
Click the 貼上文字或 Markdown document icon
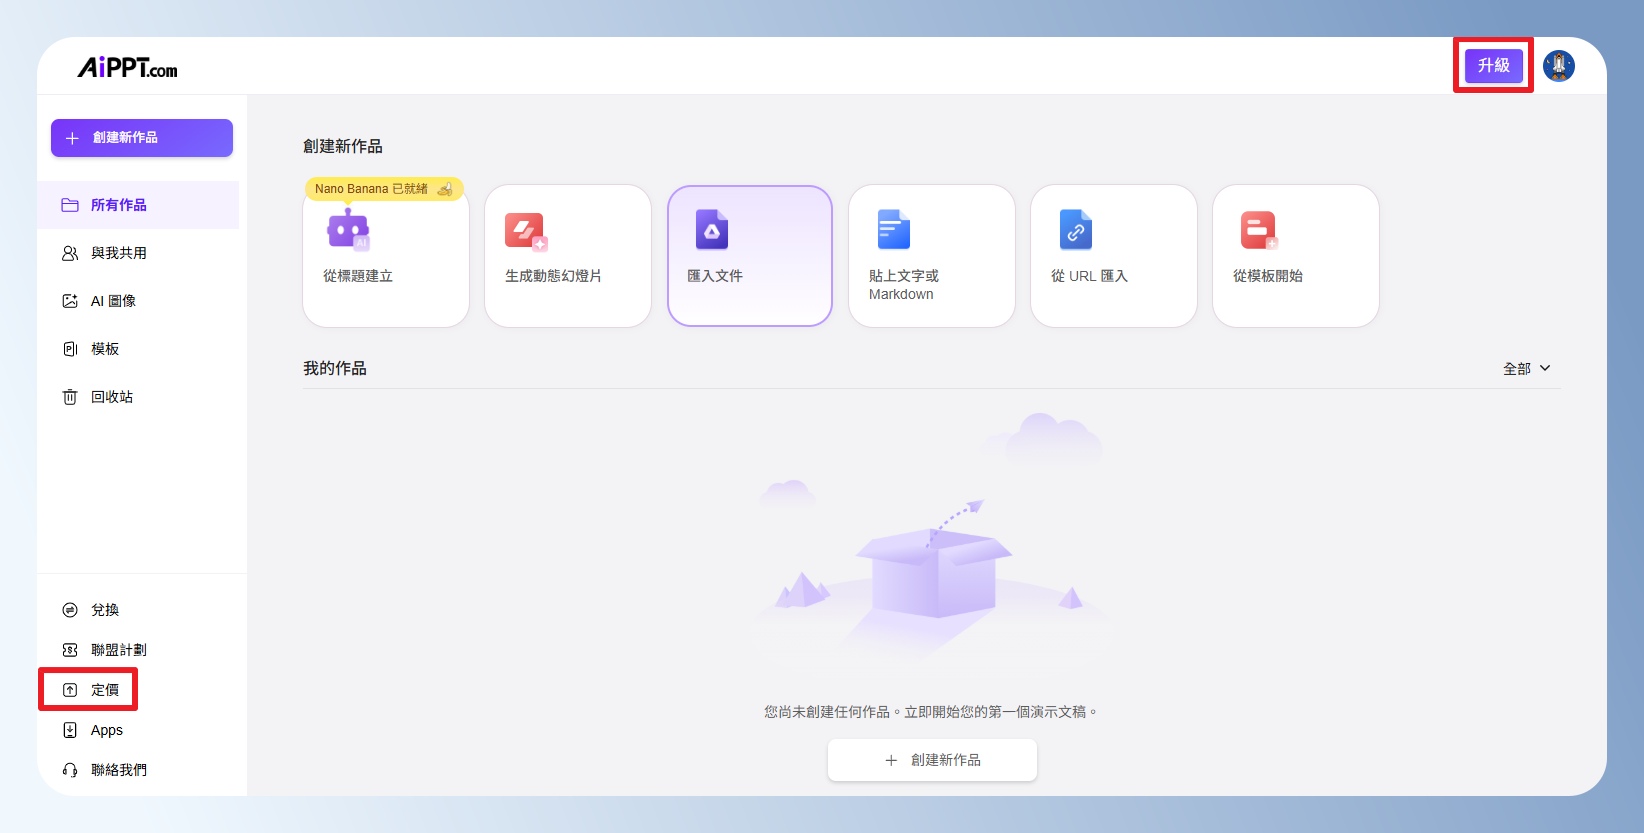(893, 230)
